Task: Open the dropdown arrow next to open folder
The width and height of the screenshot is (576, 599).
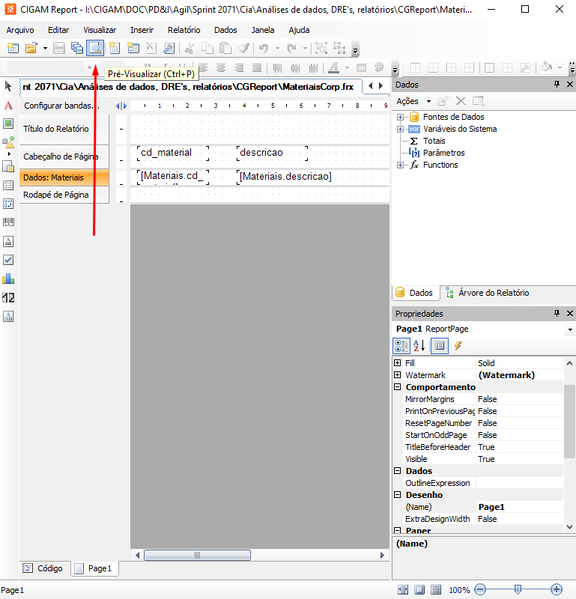Action: click(x=45, y=48)
